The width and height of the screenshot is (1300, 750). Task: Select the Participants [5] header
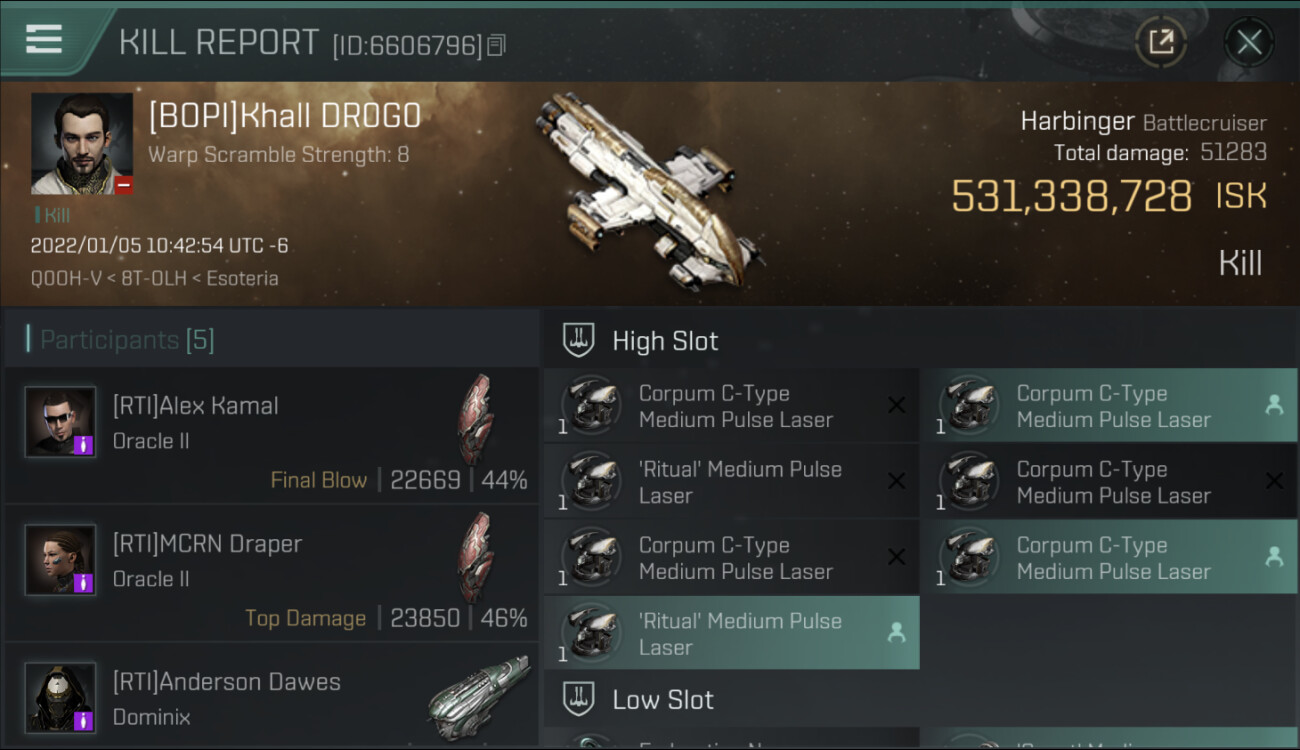click(127, 340)
